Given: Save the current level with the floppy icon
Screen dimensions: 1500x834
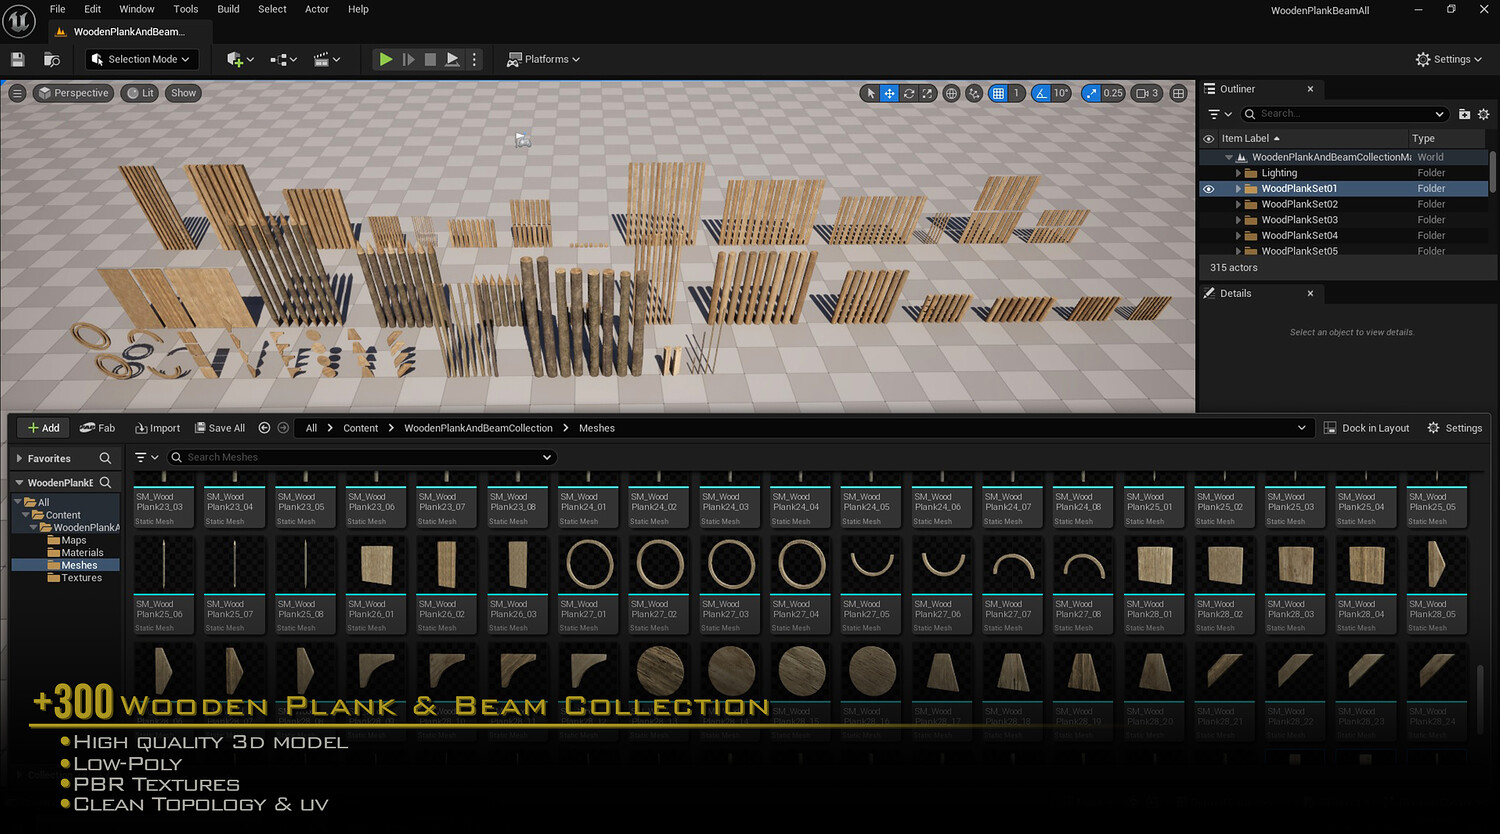Looking at the screenshot, I should (x=17, y=59).
